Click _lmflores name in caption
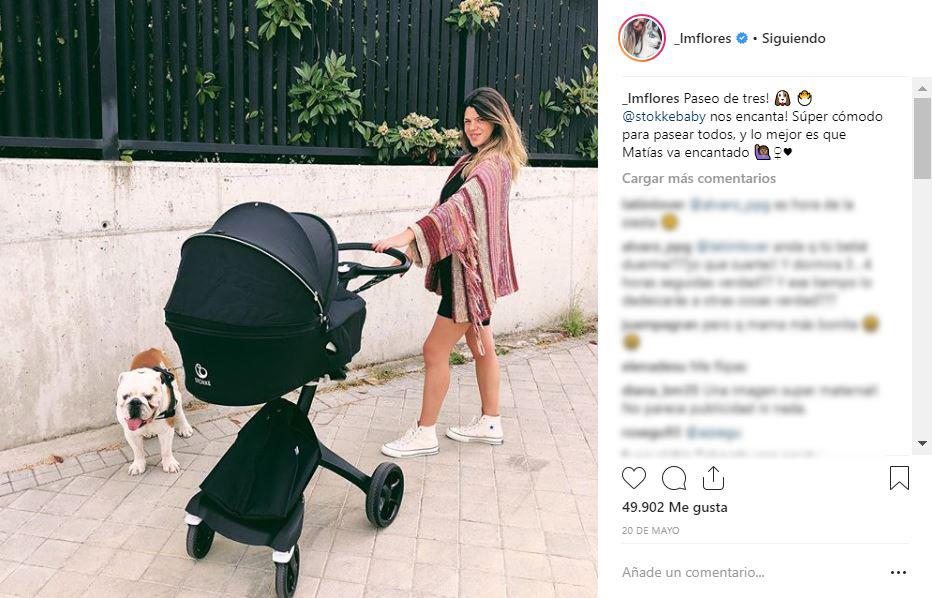 click(x=651, y=98)
